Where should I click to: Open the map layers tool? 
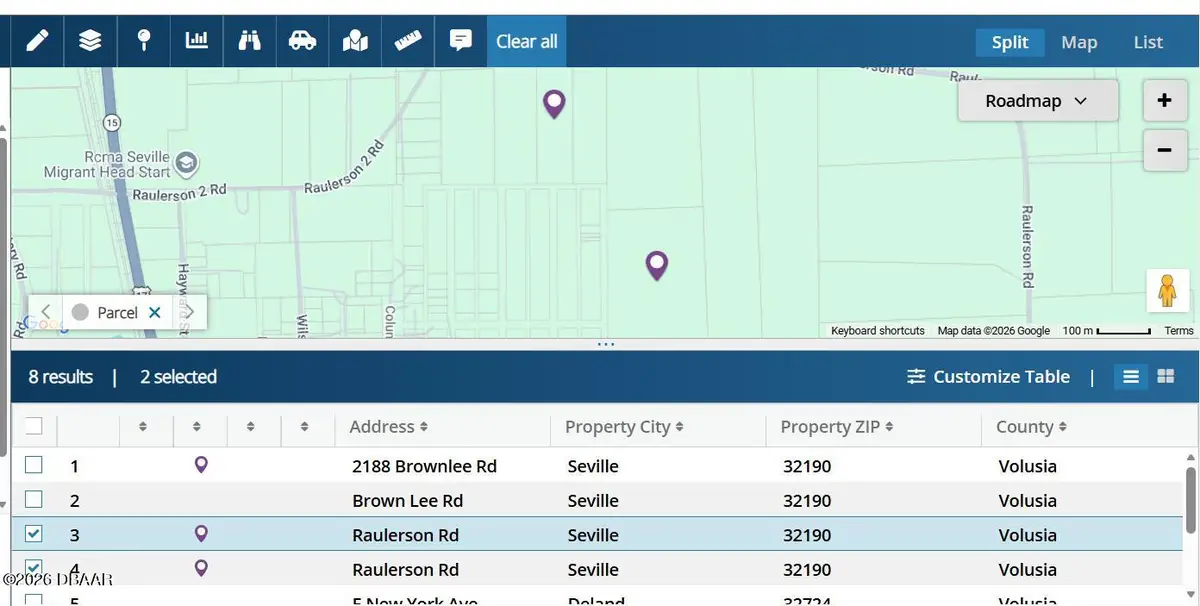(x=90, y=41)
